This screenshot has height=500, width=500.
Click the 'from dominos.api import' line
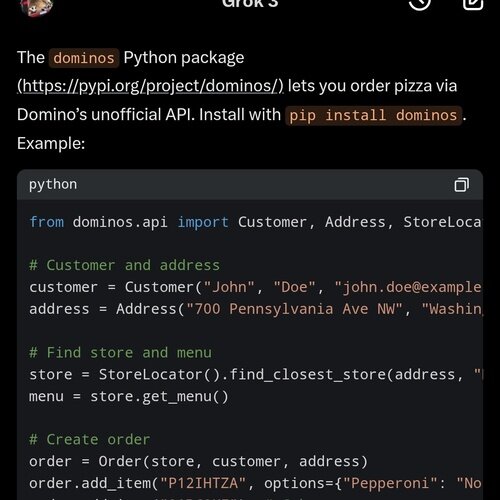click(x=255, y=222)
